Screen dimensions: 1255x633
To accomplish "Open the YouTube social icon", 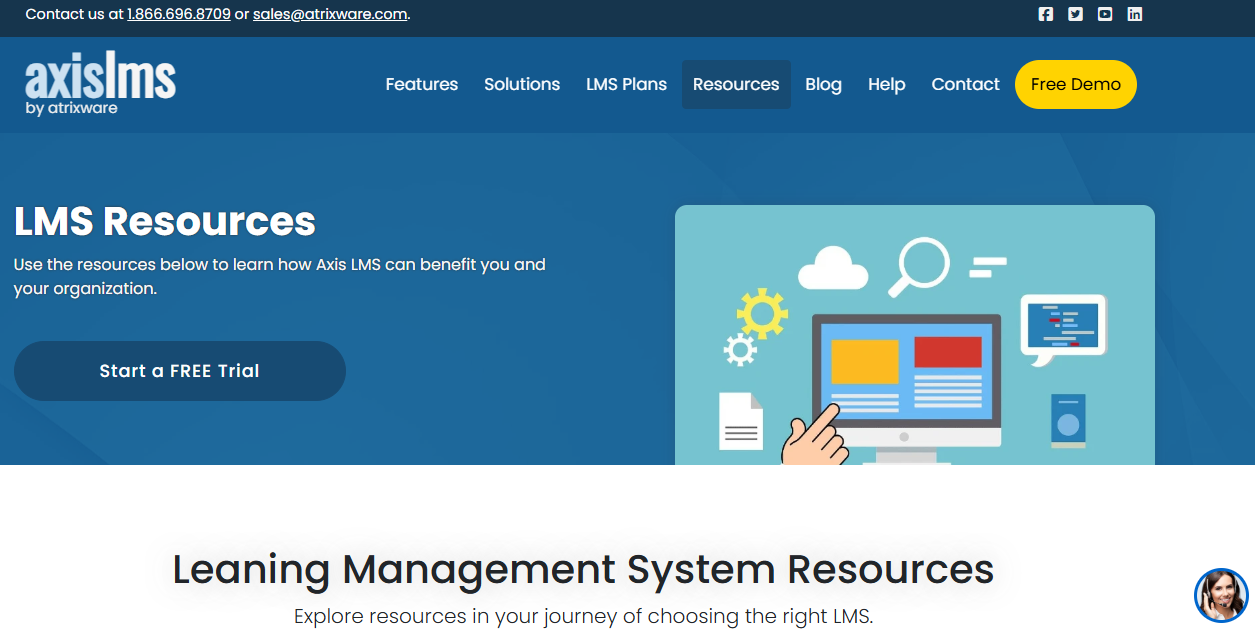I will [x=1105, y=14].
